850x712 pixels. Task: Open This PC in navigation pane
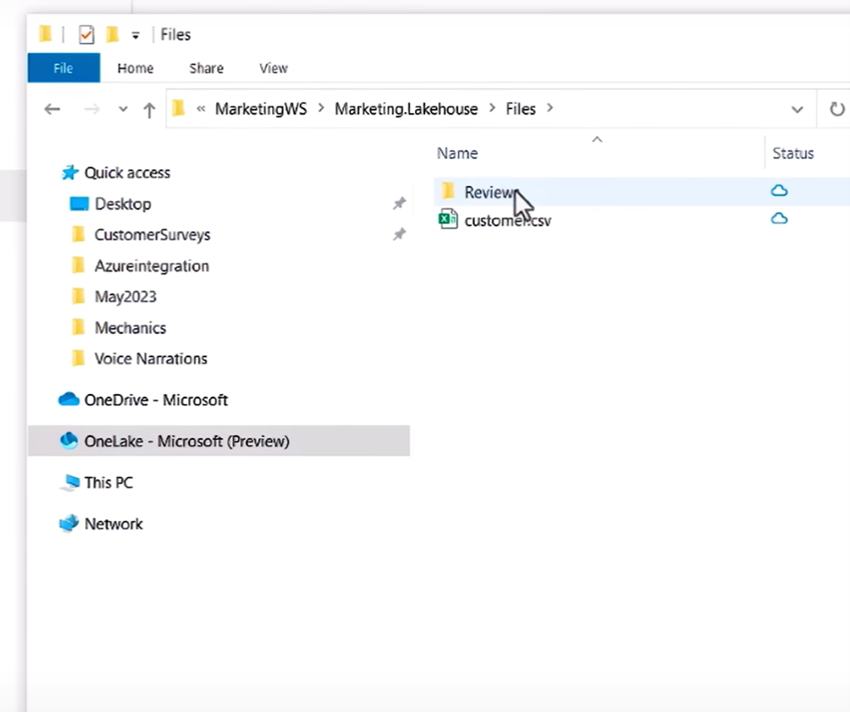pyautogui.click(x=108, y=483)
